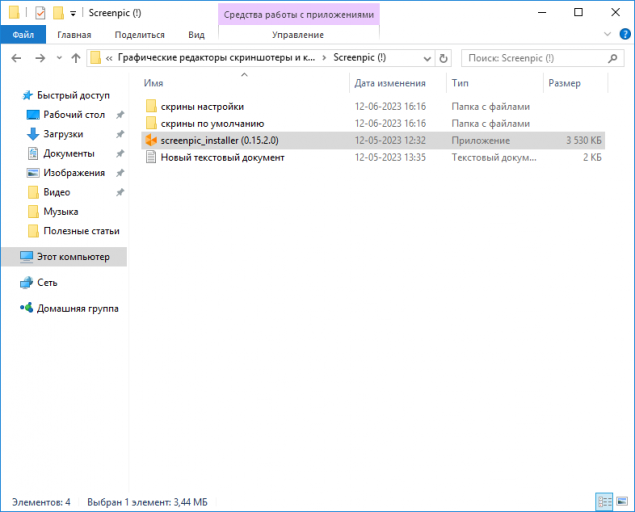Click pin icon next to Рабочий стол
This screenshot has height=512, width=635.
(x=120, y=115)
